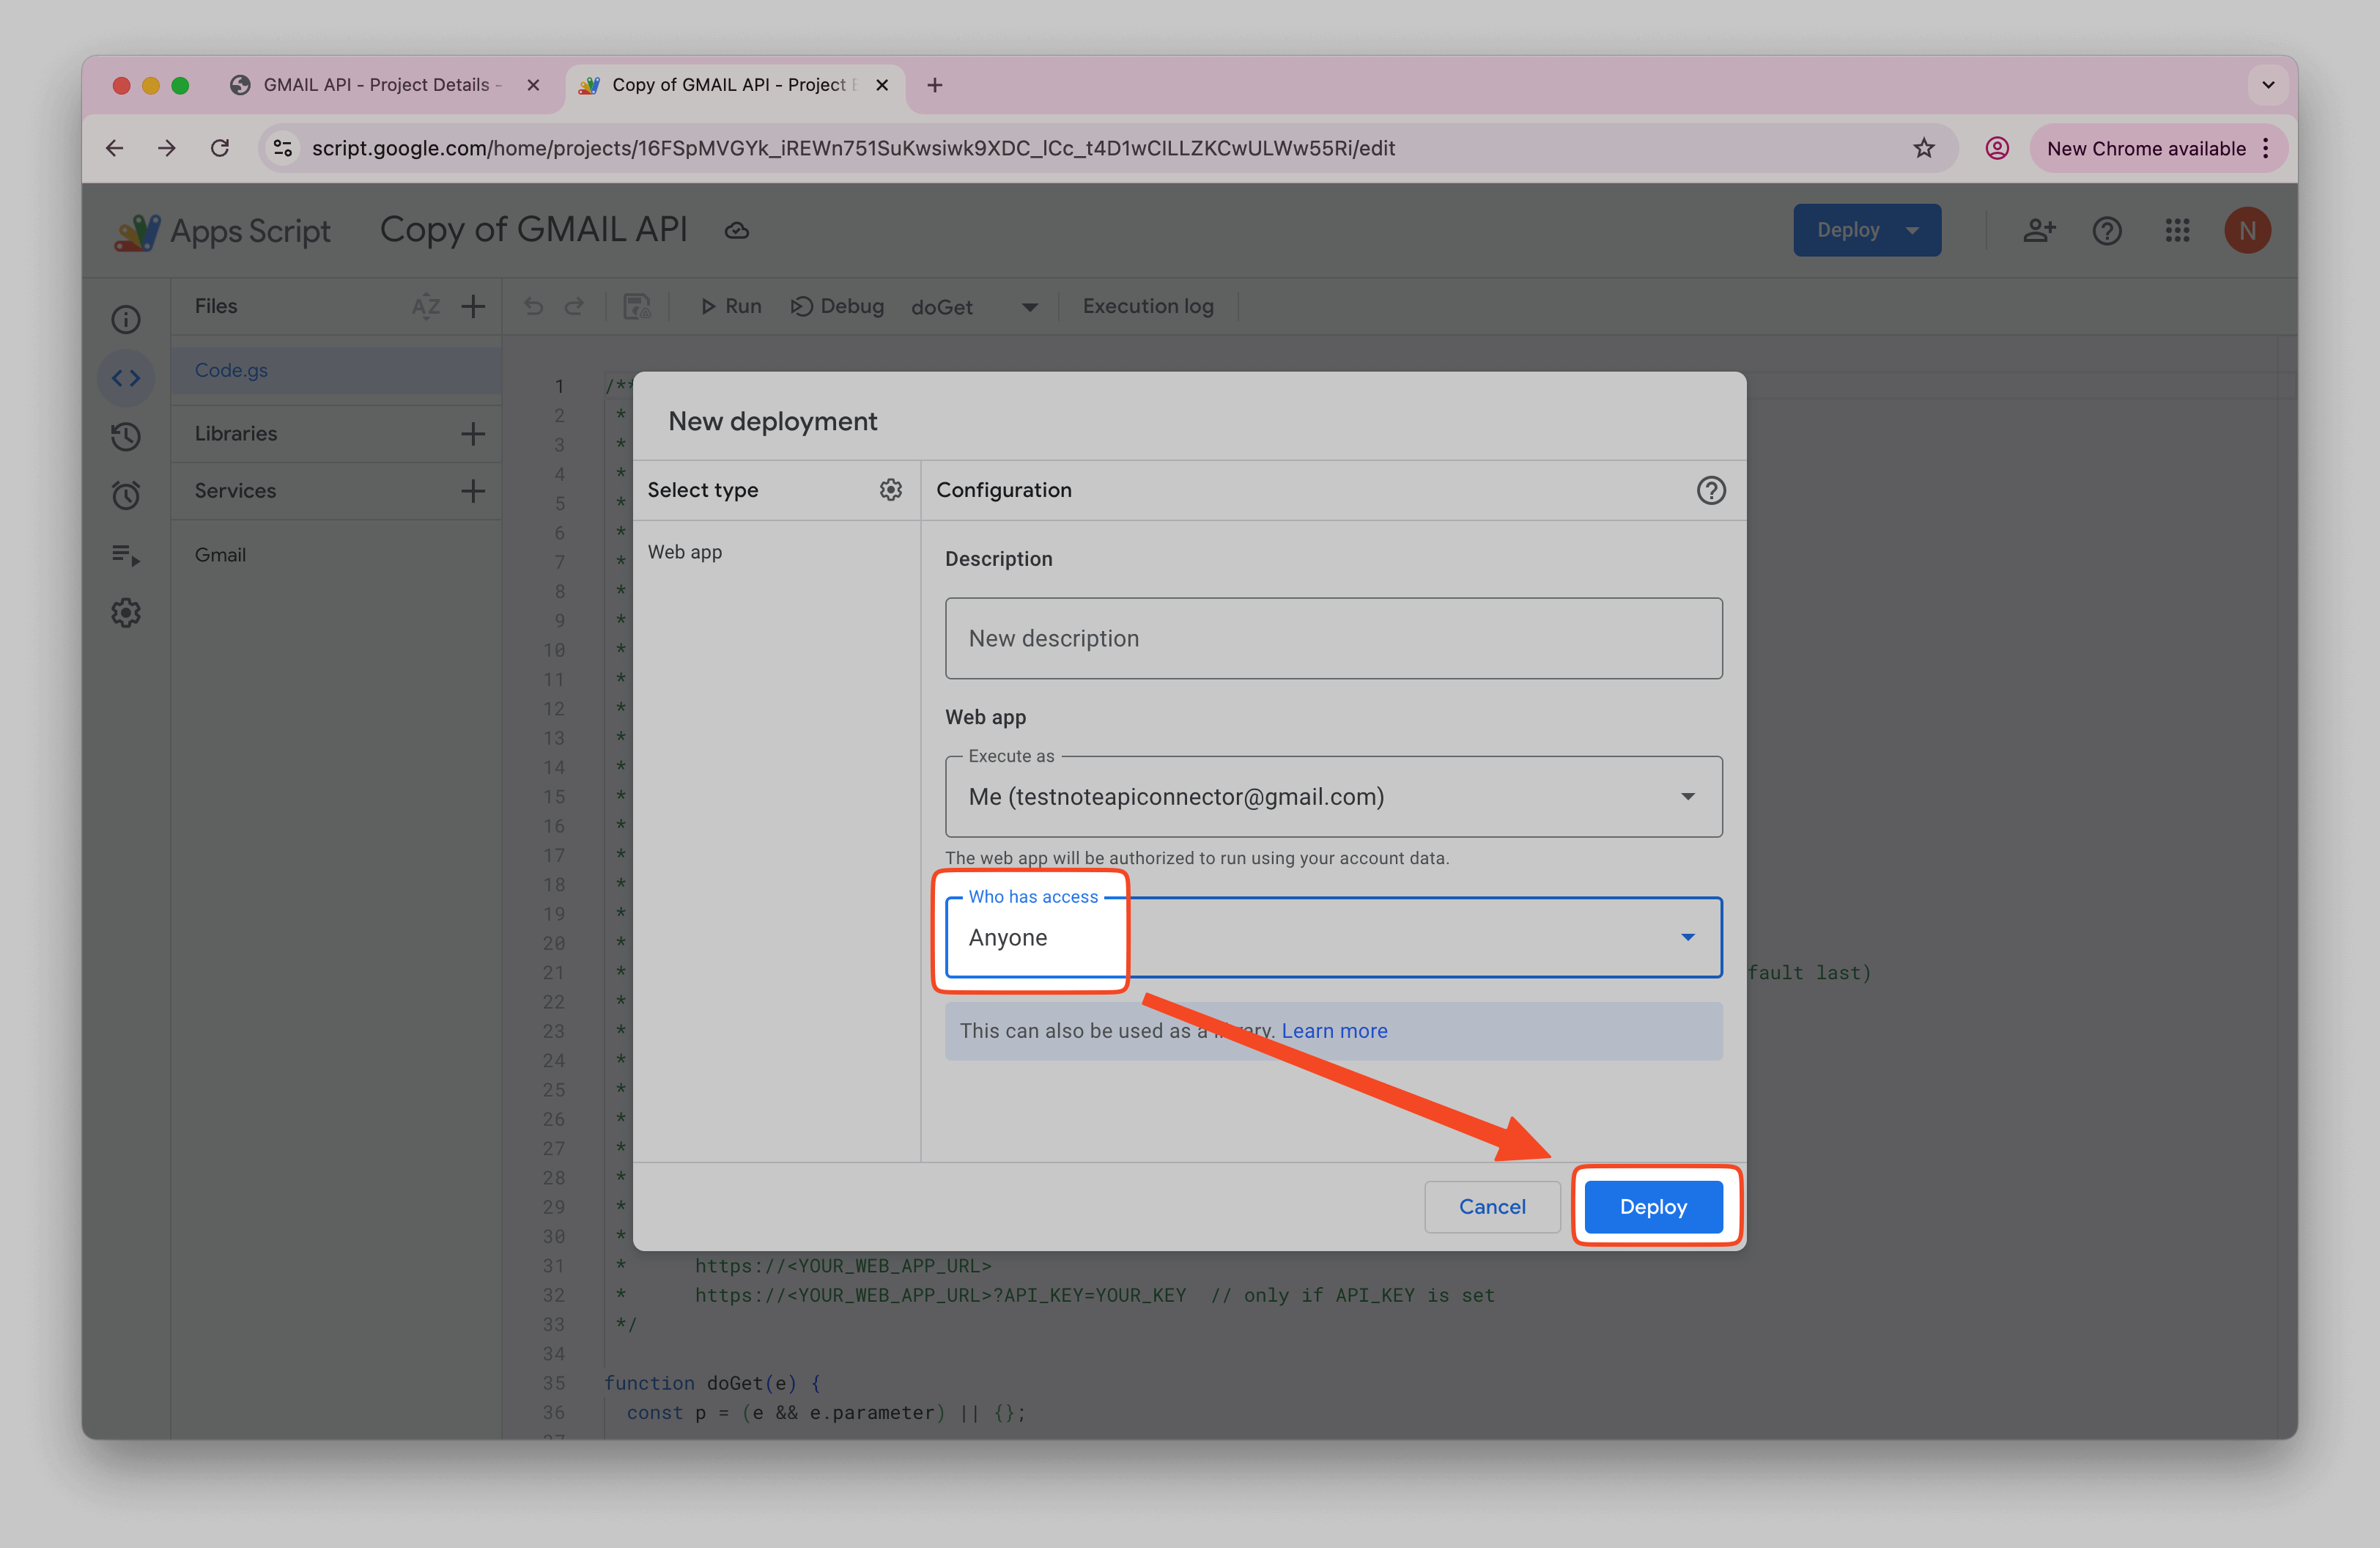The width and height of the screenshot is (2380, 1548).
Task: Open the Editor code icon in sidebar
Action: (126, 378)
